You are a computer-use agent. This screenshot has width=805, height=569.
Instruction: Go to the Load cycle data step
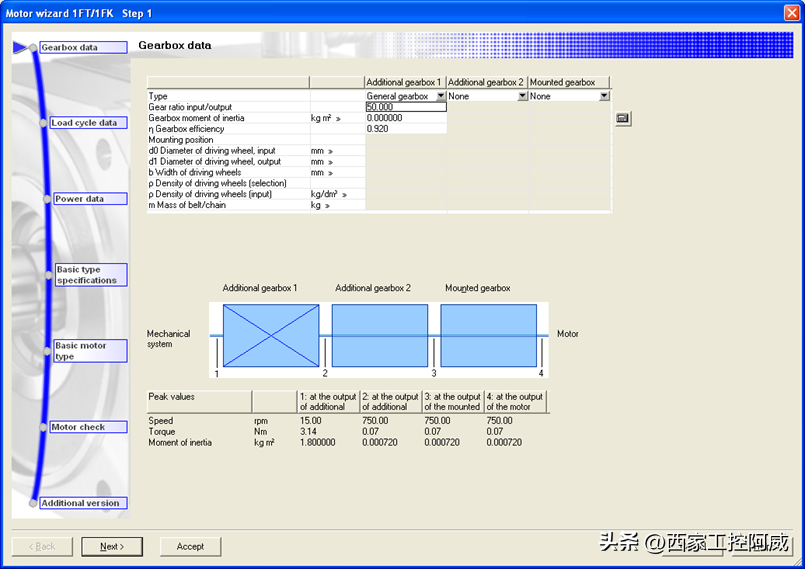(x=88, y=123)
